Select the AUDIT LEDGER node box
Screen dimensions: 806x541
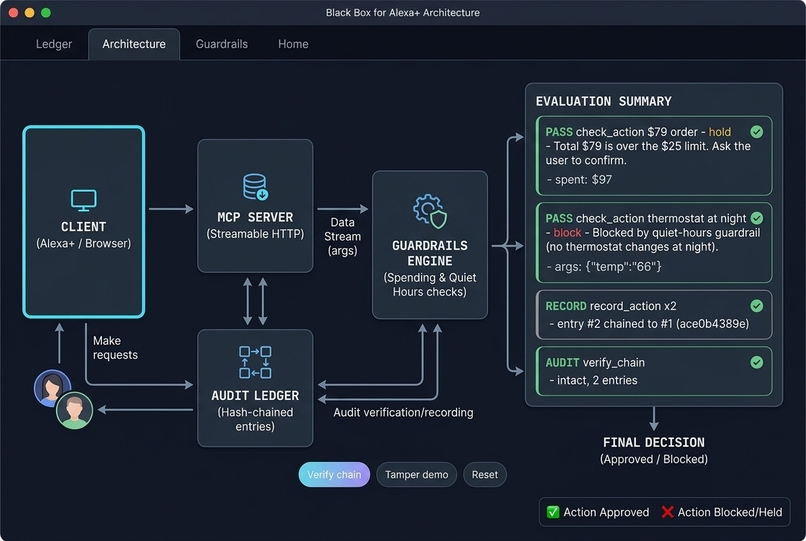click(x=255, y=388)
